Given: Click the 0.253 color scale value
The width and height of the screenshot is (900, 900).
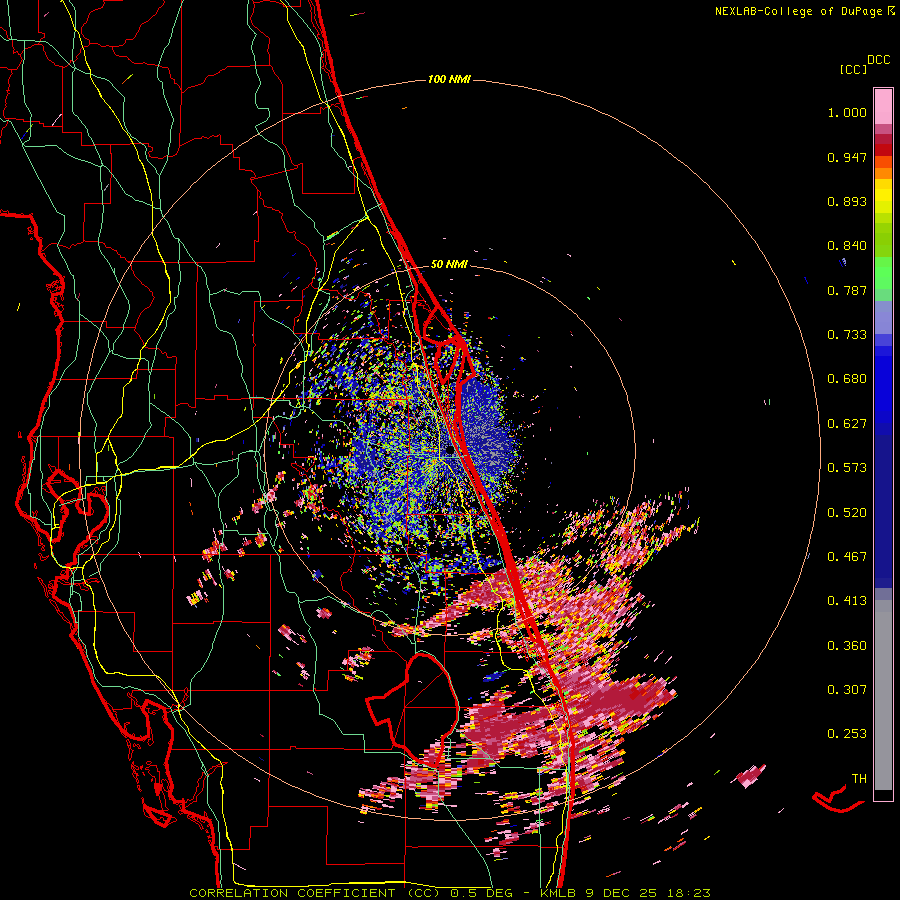Looking at the screenshot, I should point(847,734).
